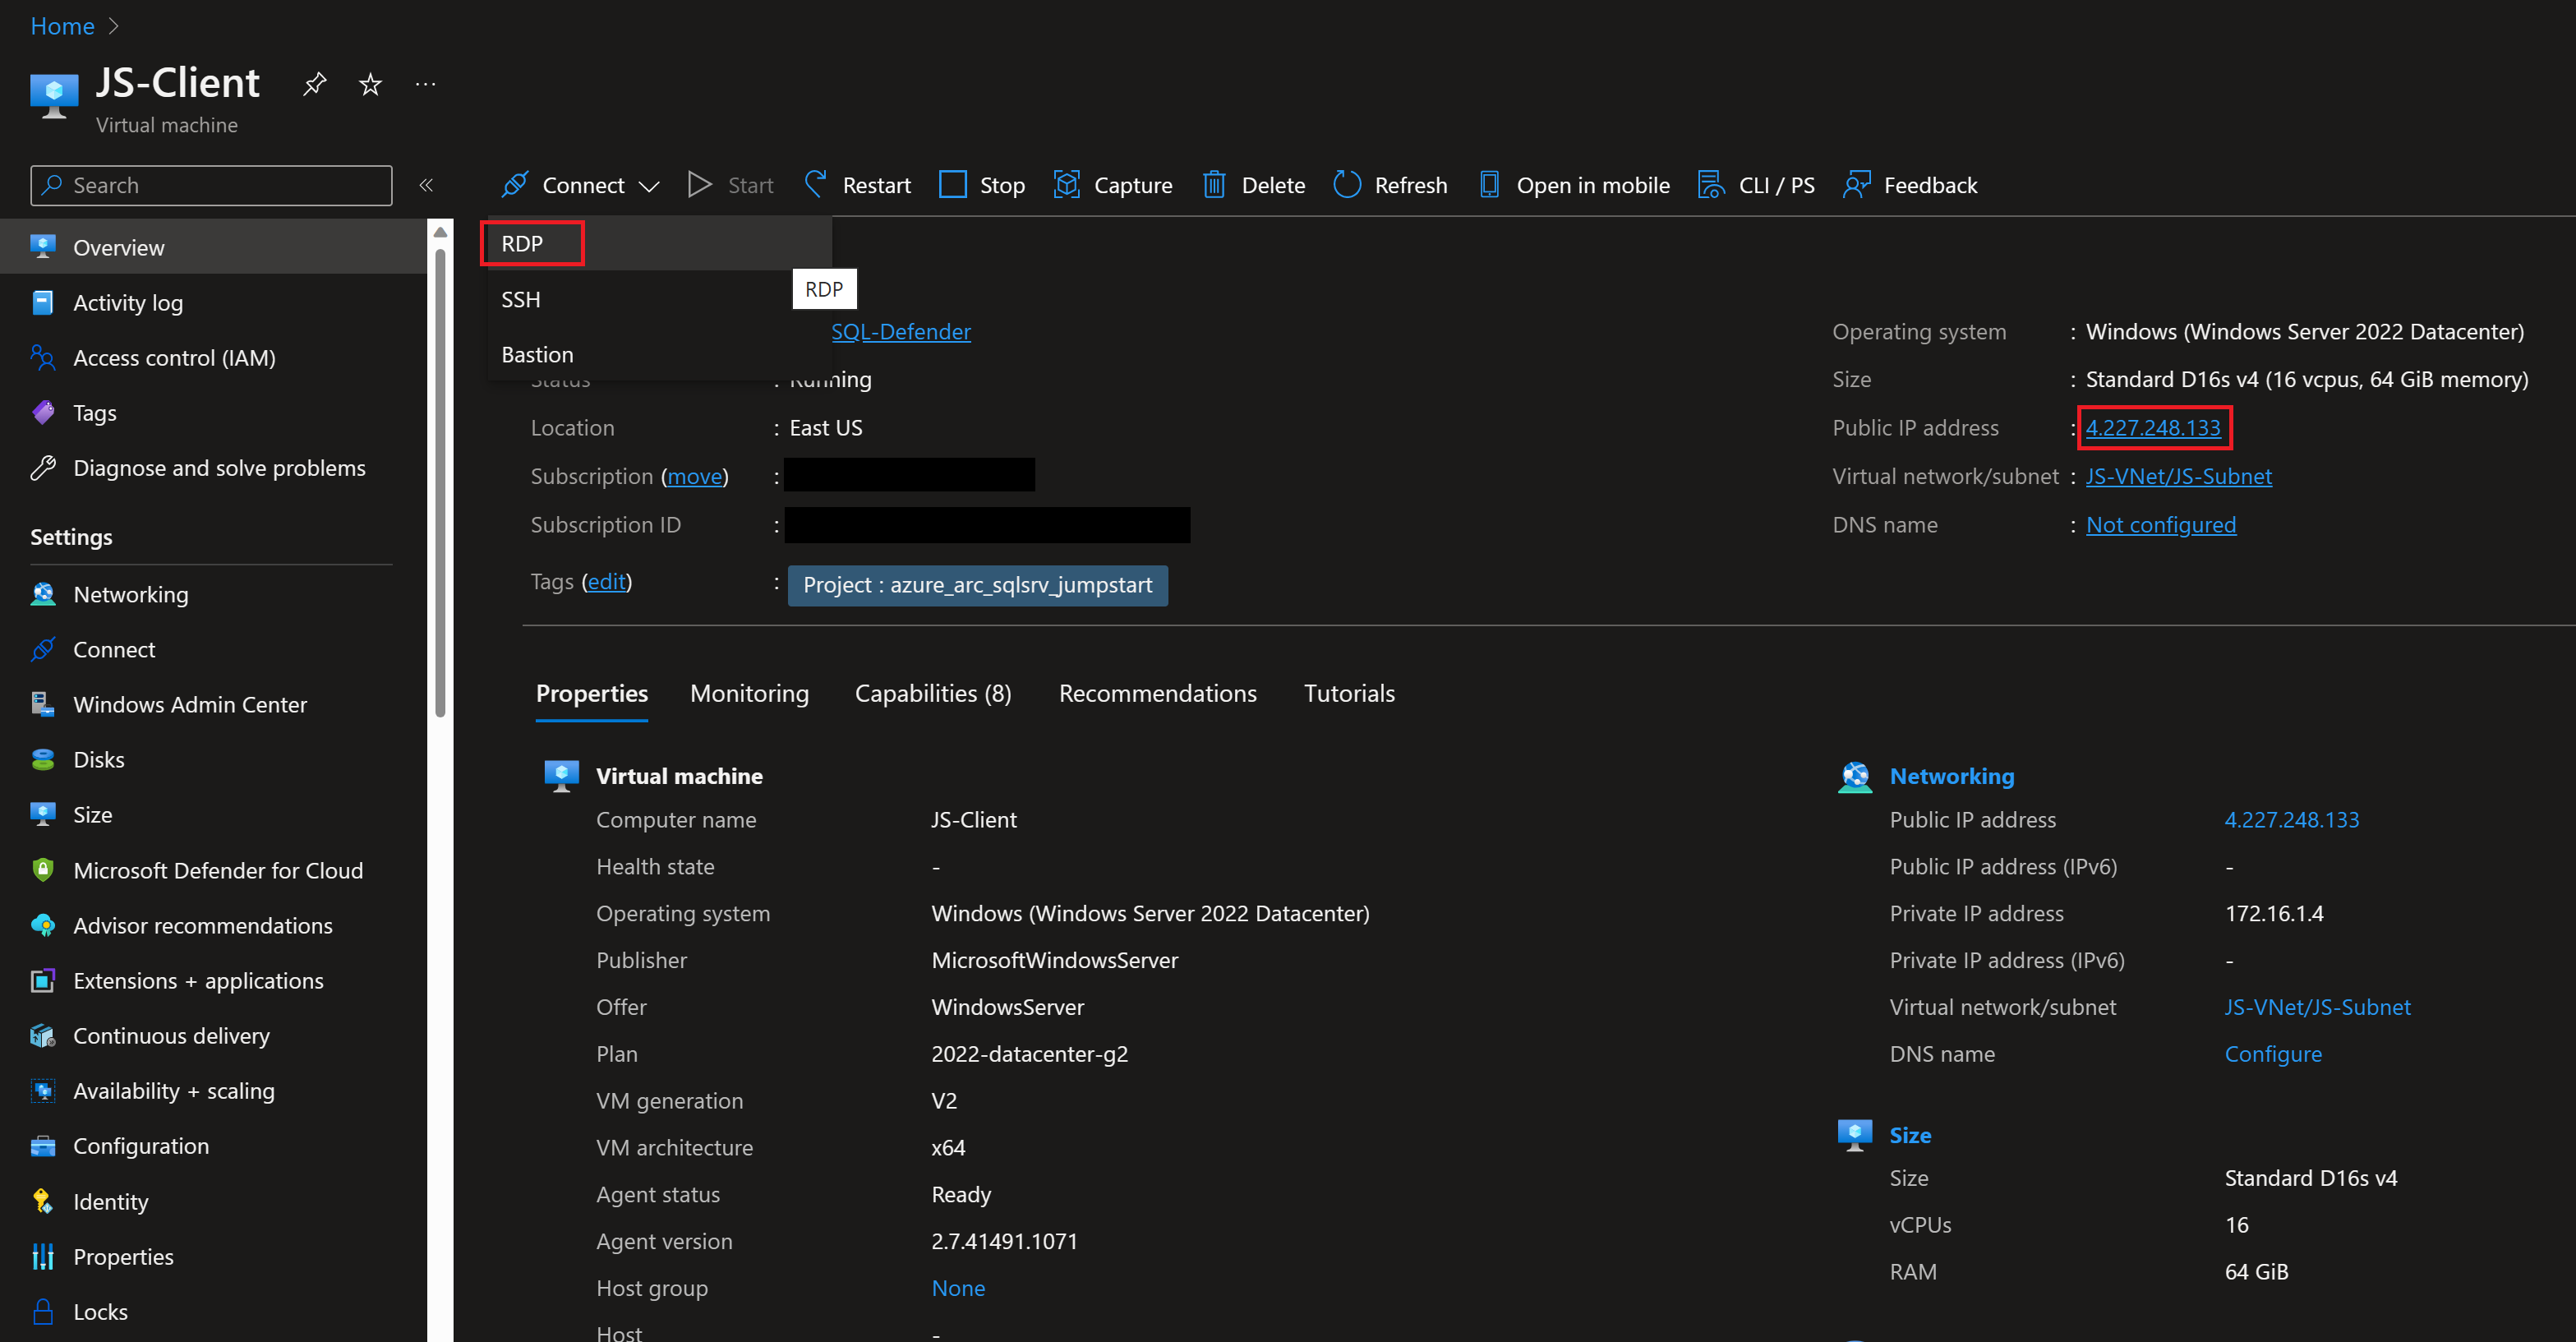Switch to the Capabilities (8) tab
This screenshot has width=2576, height=1342.
[933, 693]
